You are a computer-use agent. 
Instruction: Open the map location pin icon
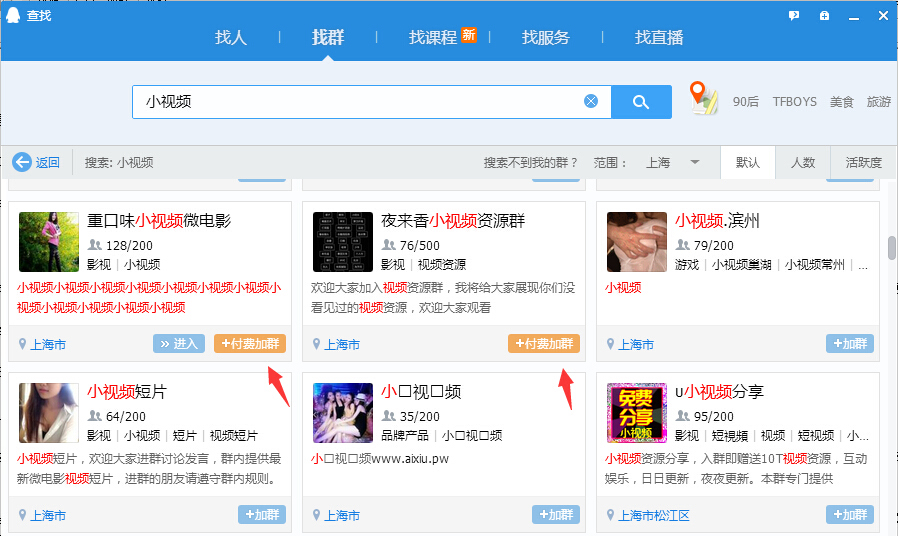(x=703, y=98)
